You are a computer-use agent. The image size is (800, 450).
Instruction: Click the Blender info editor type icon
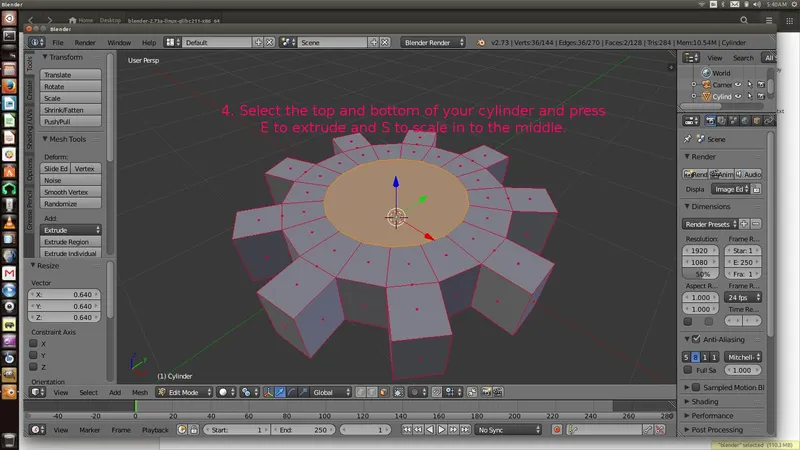coord(36,43)
